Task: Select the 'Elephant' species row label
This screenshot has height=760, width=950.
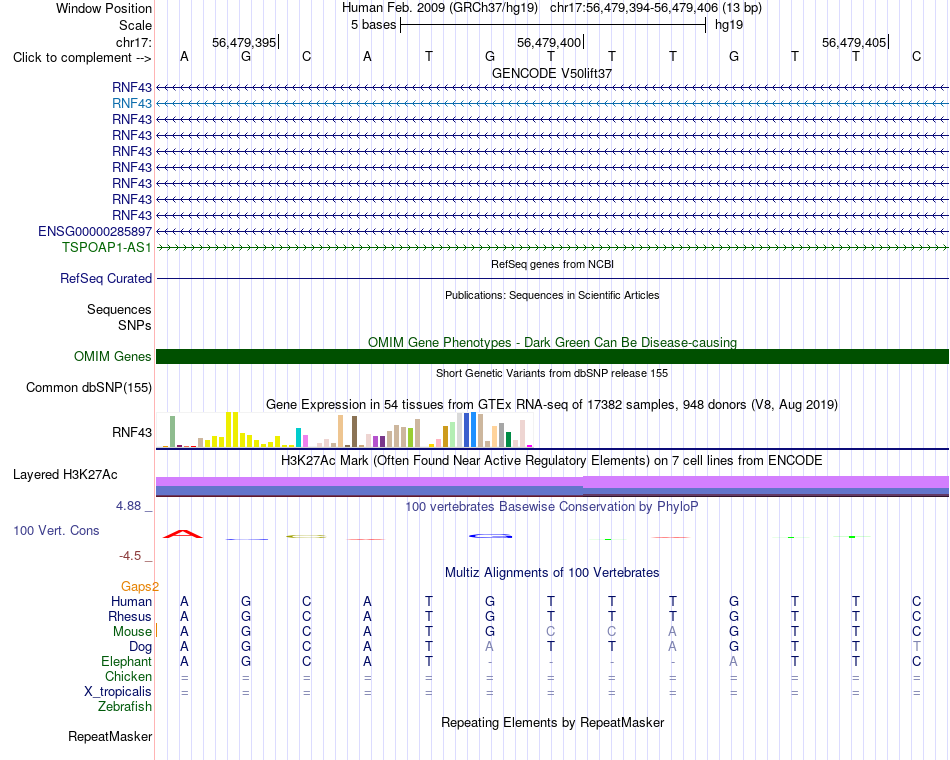Action: click(126, 662)
